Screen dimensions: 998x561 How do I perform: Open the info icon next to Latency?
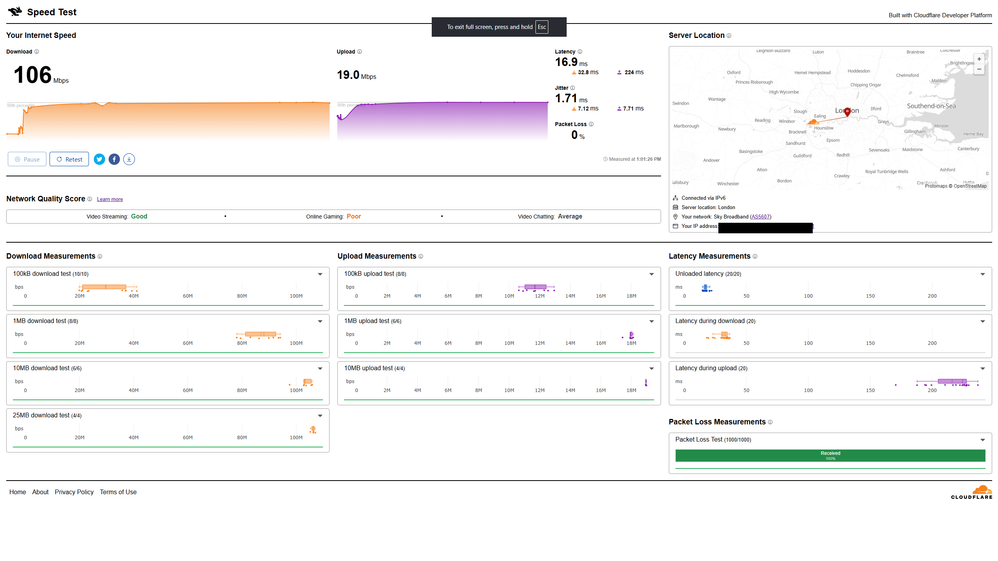pos(581,51)
